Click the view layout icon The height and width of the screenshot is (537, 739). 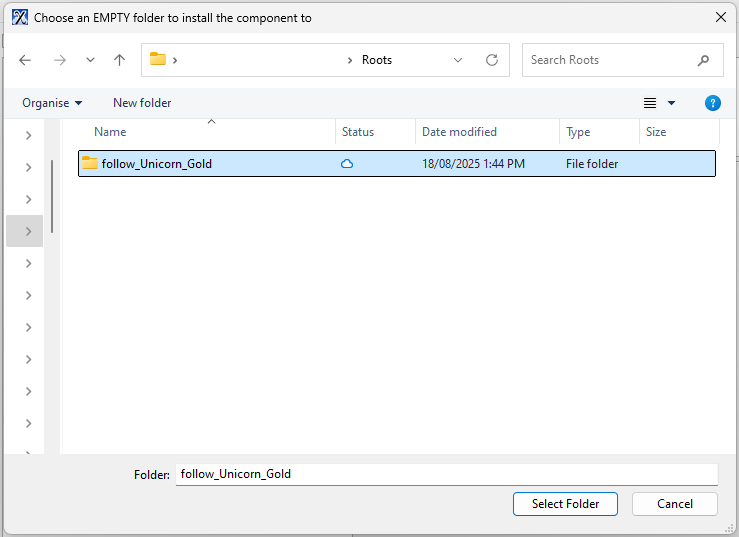[x=650, y=103]
